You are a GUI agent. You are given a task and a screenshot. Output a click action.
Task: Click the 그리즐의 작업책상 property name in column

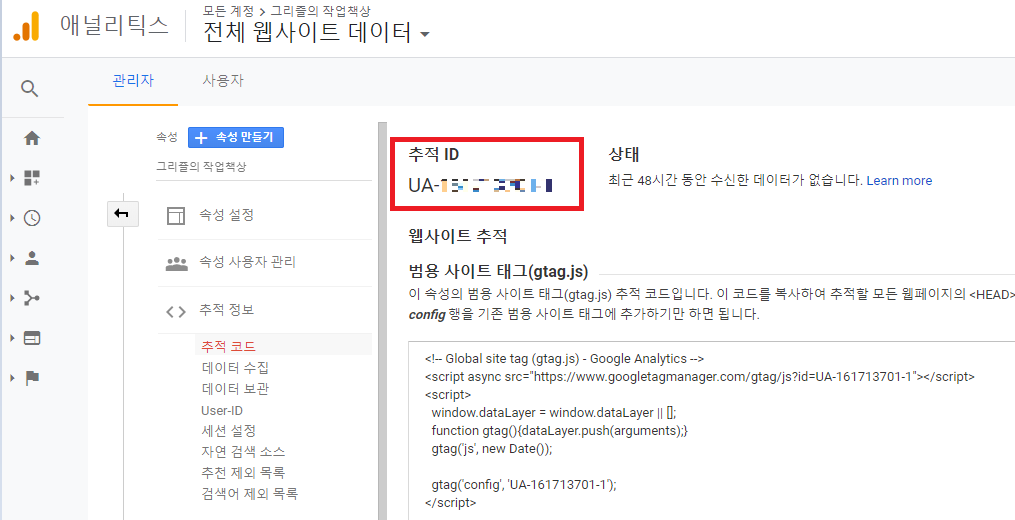(201, 166)
